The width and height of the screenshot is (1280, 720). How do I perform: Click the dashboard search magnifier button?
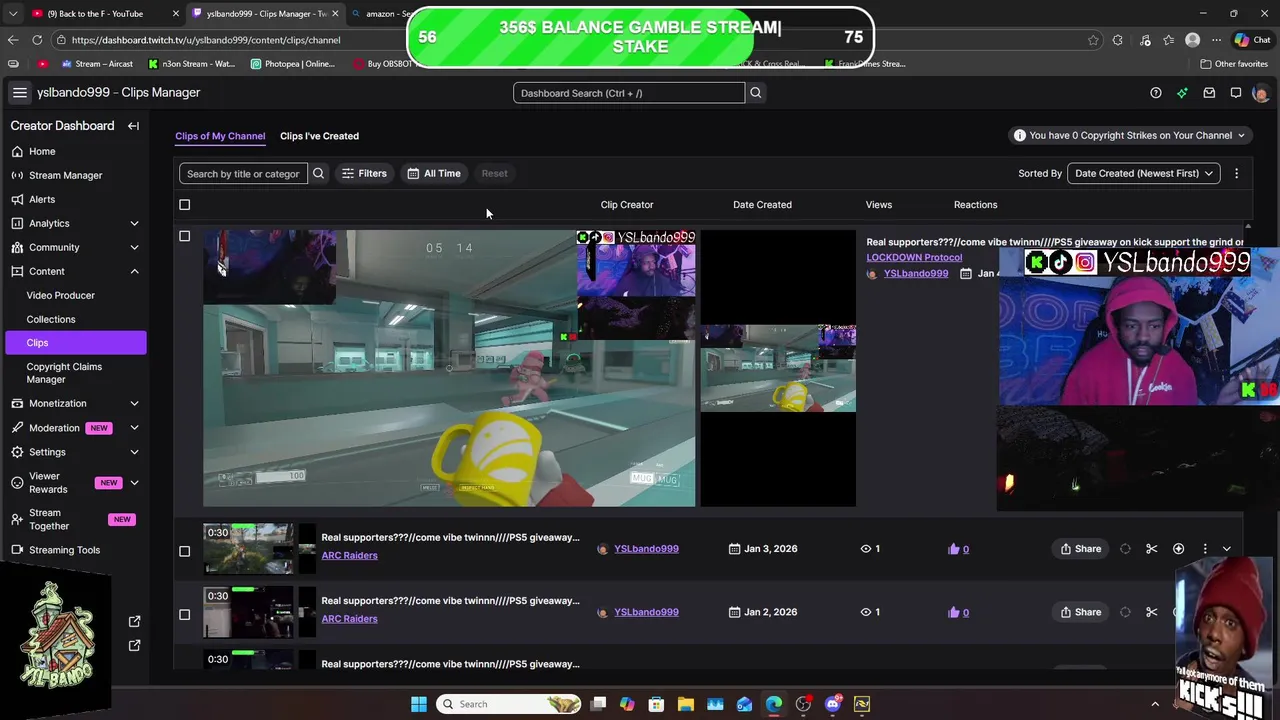point(756,93)
